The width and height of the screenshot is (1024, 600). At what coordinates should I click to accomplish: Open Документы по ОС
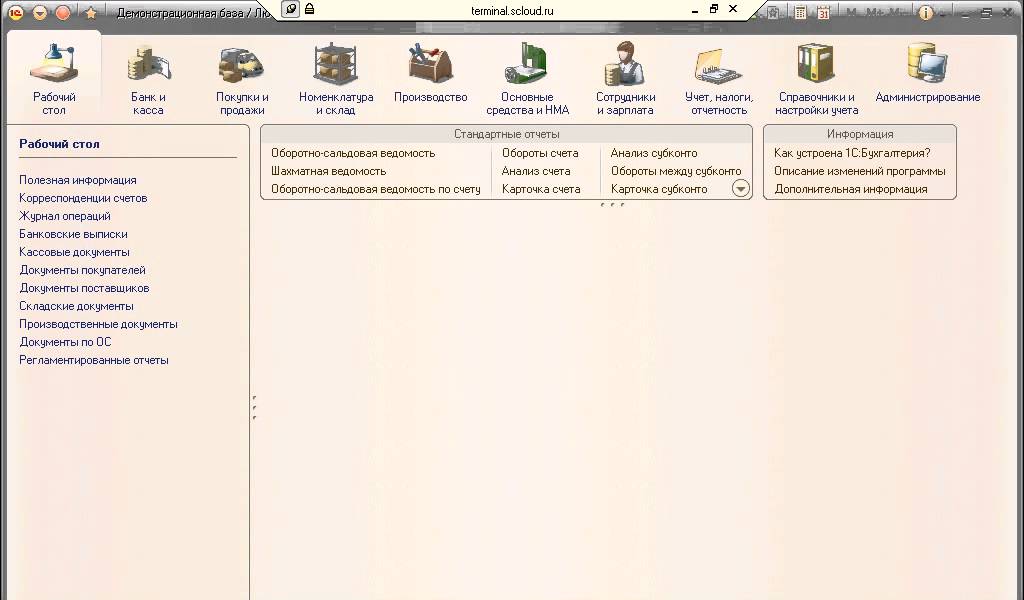pyautogui.click(x=65, y=341)
